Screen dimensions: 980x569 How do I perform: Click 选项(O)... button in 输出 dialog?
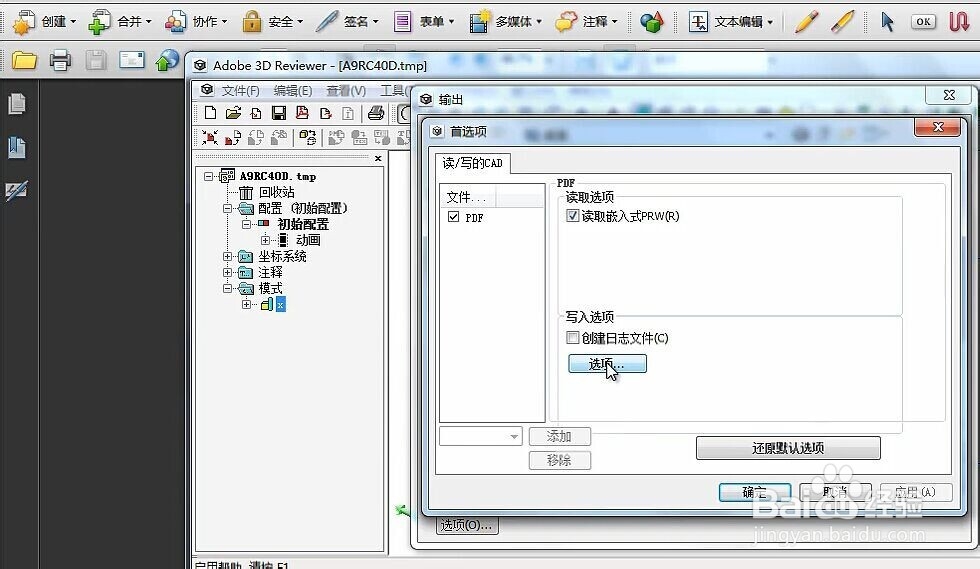[466, 525]
